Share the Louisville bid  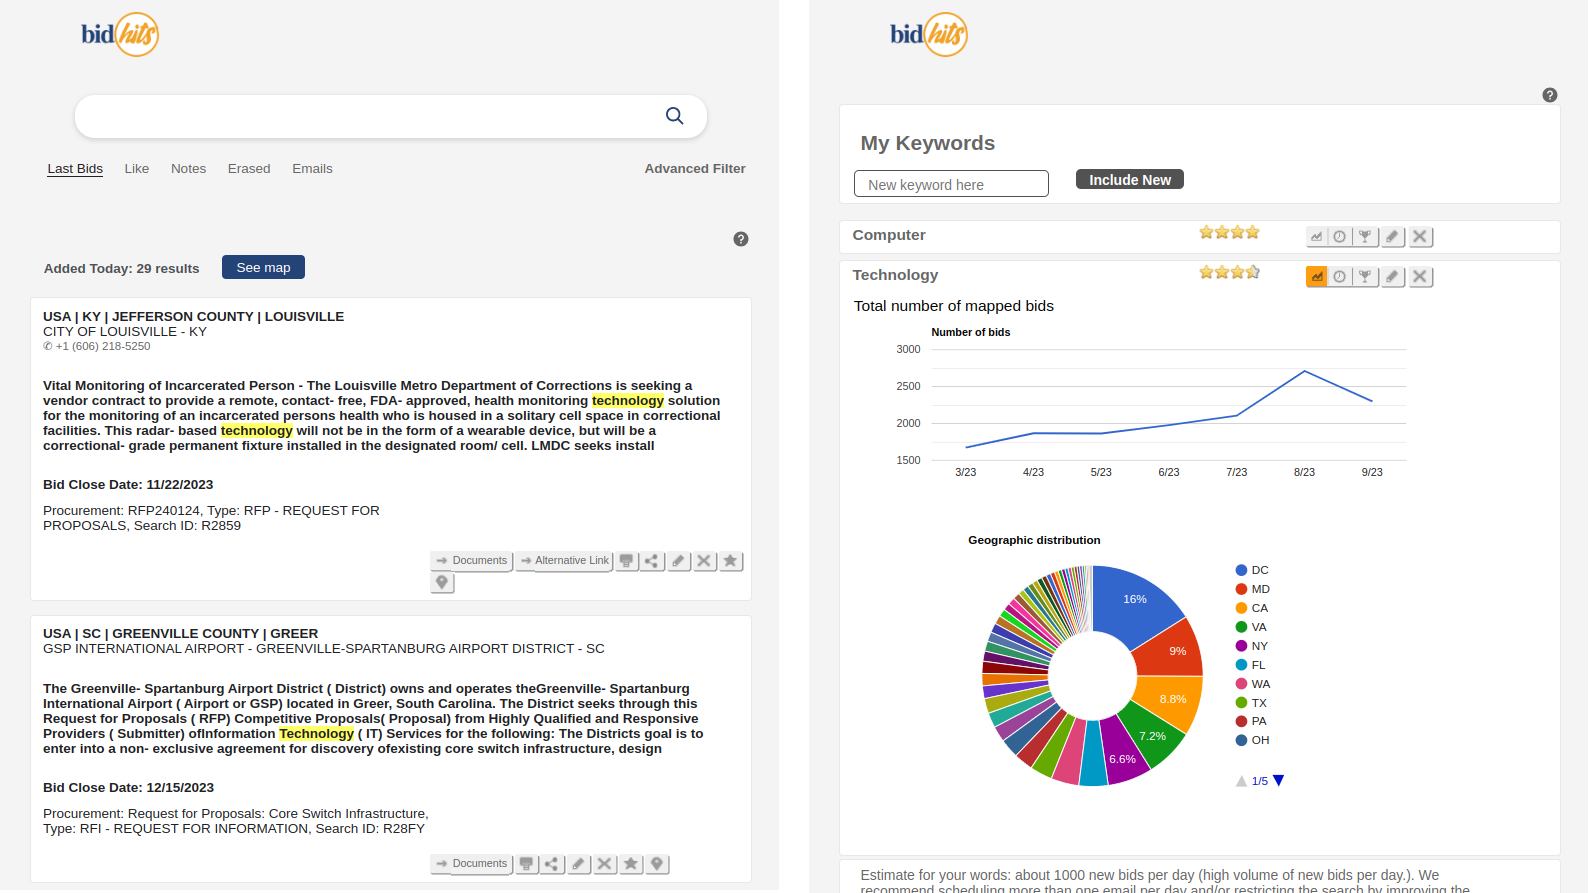click(652, 561)
